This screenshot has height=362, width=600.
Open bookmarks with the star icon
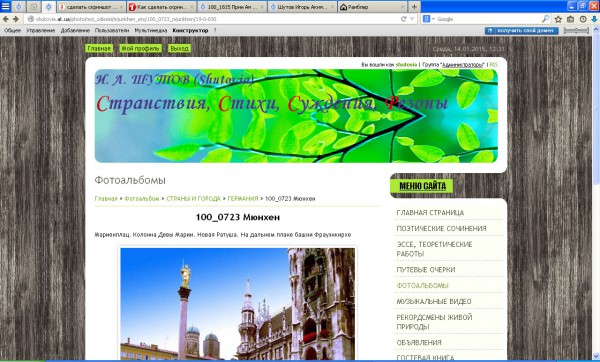click(558, 19)
